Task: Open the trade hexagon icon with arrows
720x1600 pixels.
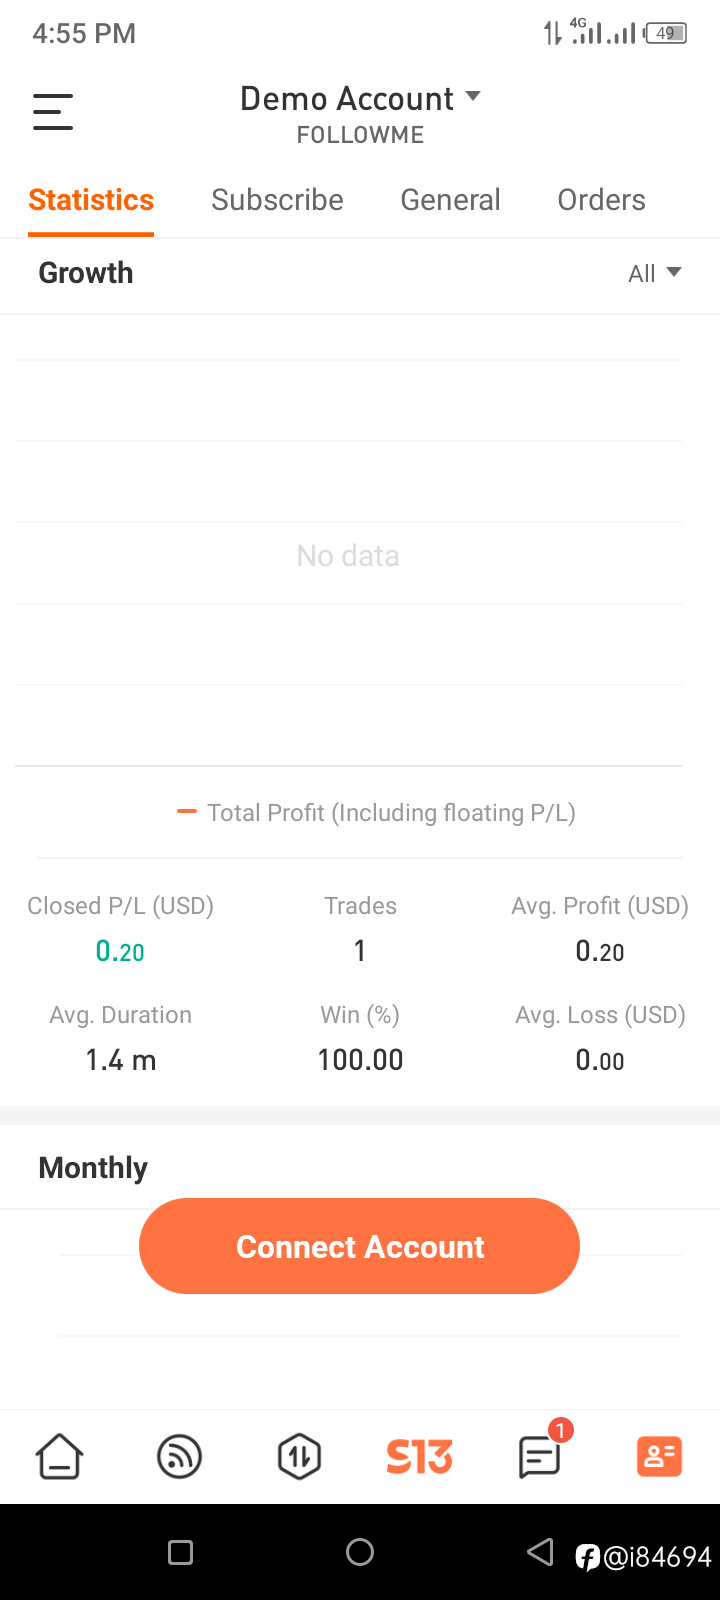Action: pyautogui.click(x=299, y=1456)
